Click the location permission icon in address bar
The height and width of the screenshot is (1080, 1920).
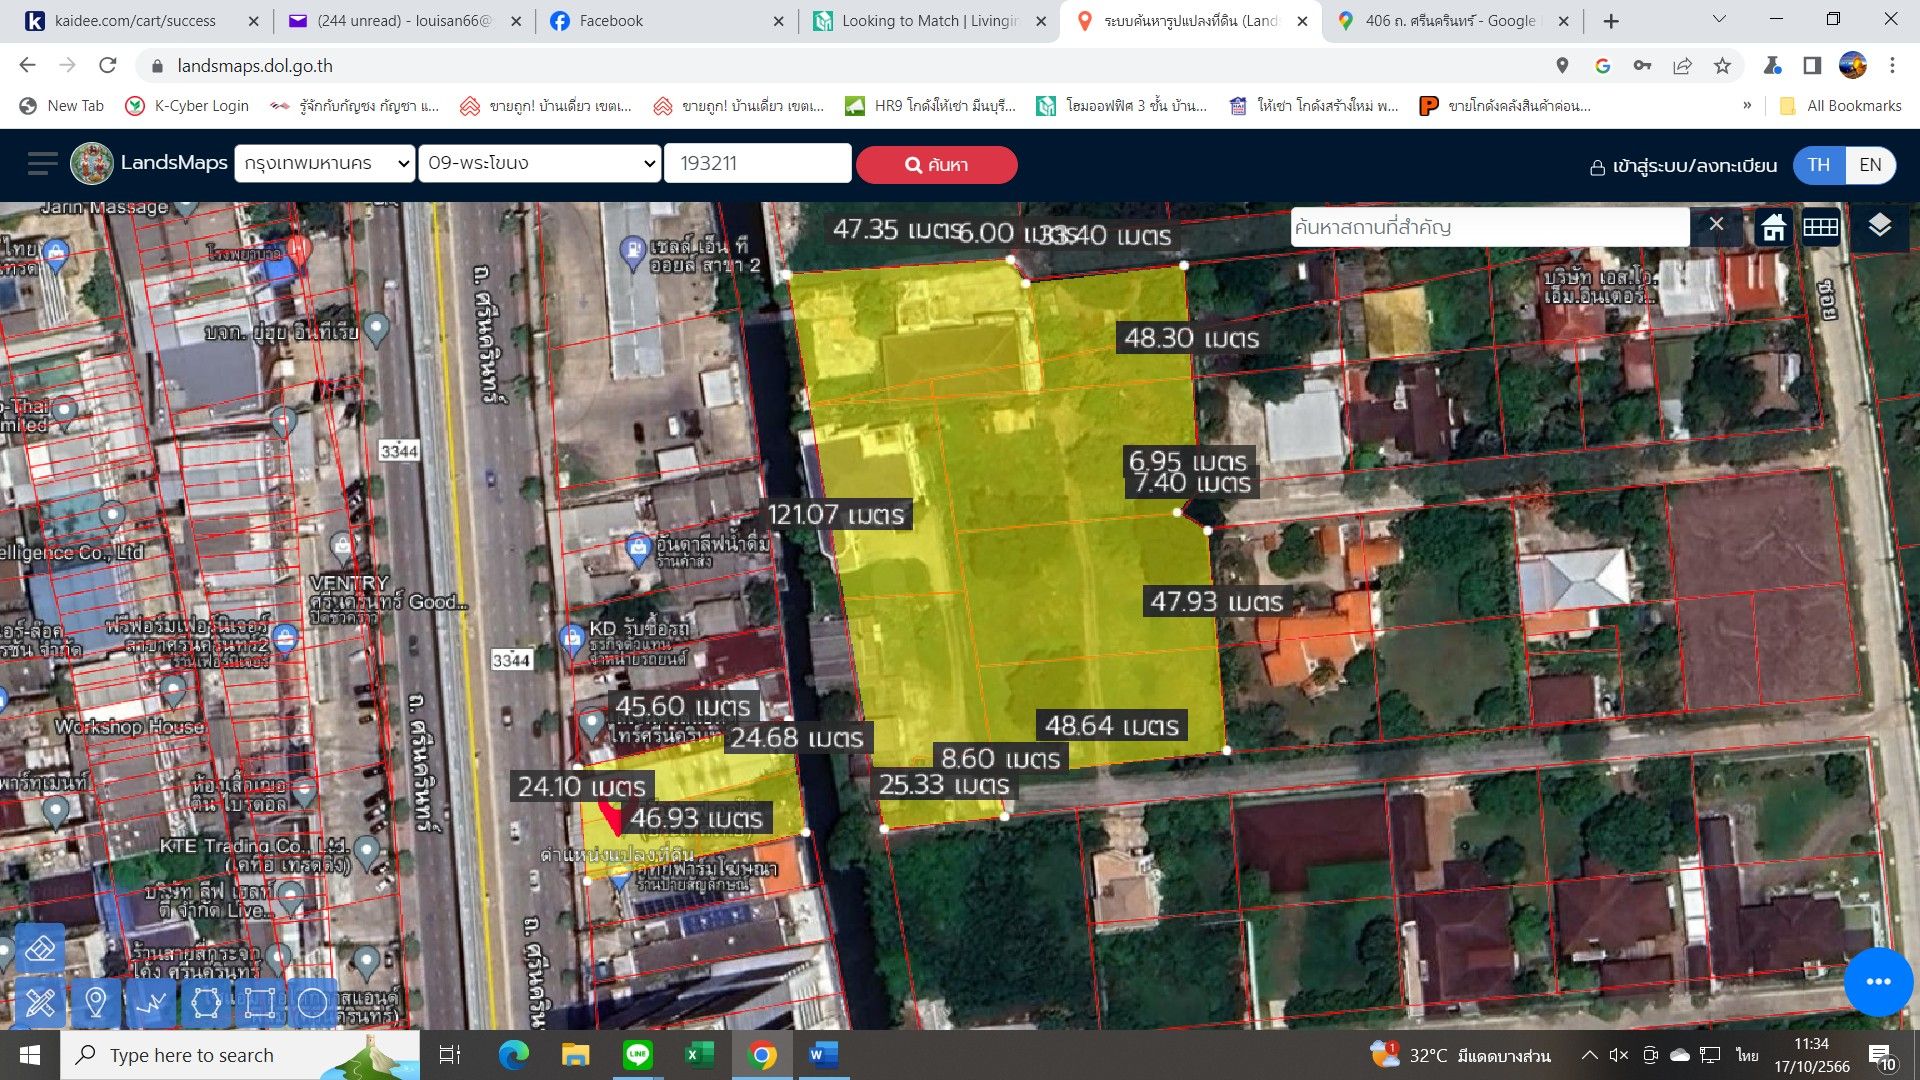[1562, 66]
